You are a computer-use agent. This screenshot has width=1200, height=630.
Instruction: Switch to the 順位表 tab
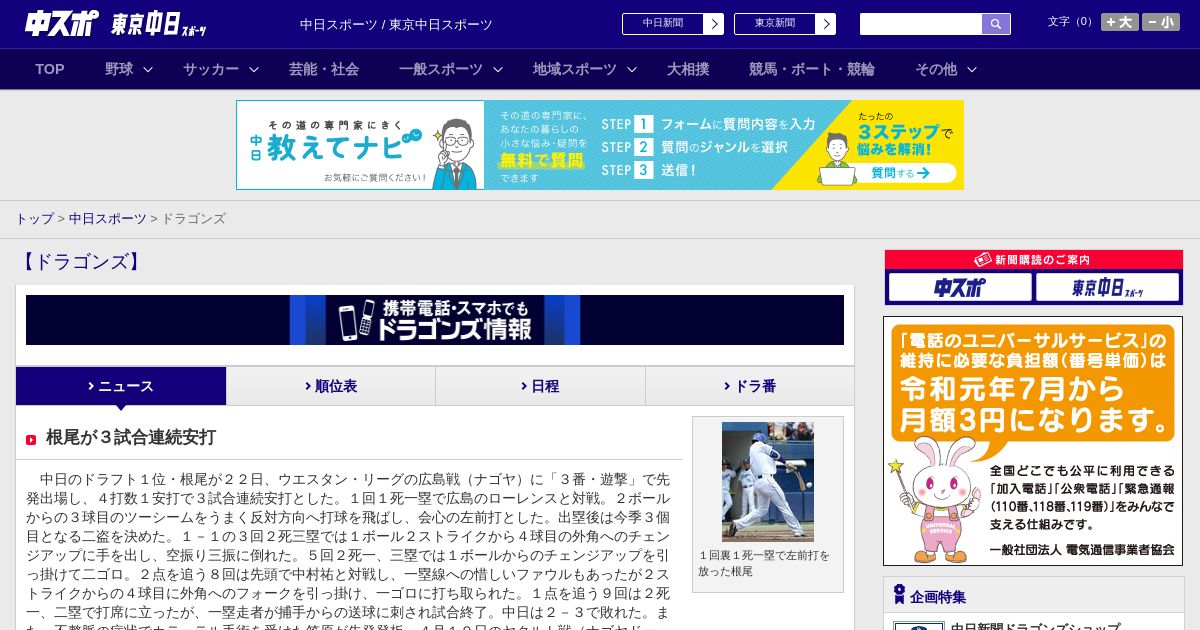click(331, 386)
